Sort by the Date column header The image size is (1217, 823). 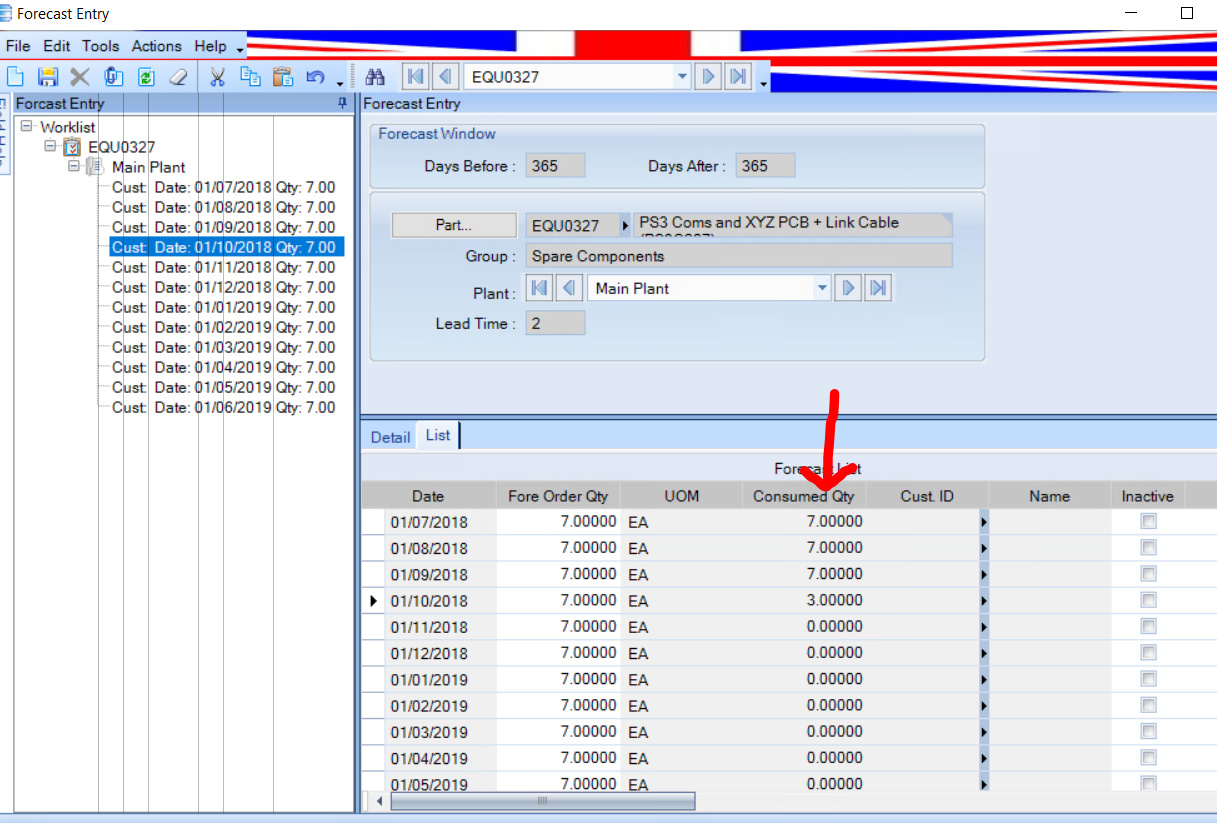click(428, 496)
